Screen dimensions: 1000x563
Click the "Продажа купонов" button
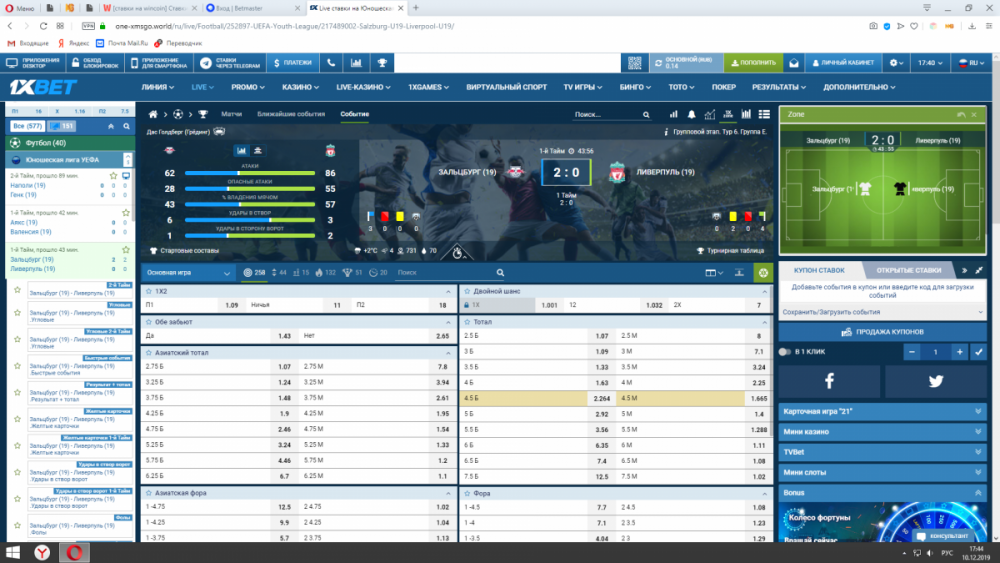click(x=883, y=331)
